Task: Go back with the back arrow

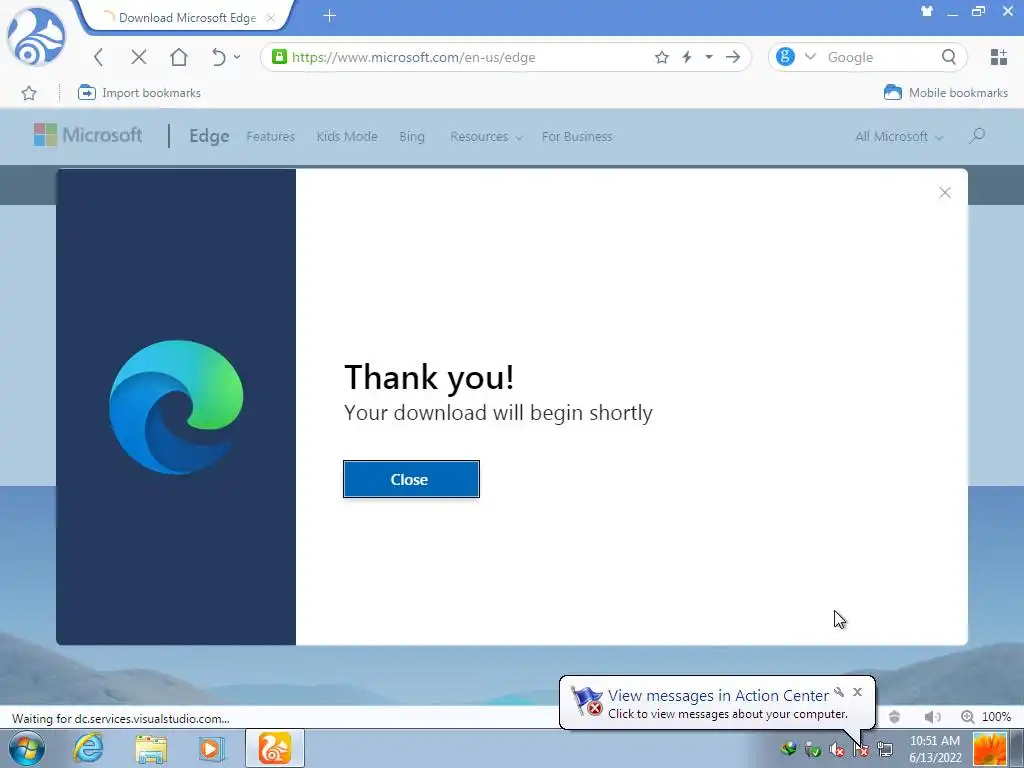Action: (x=99, y=57)
